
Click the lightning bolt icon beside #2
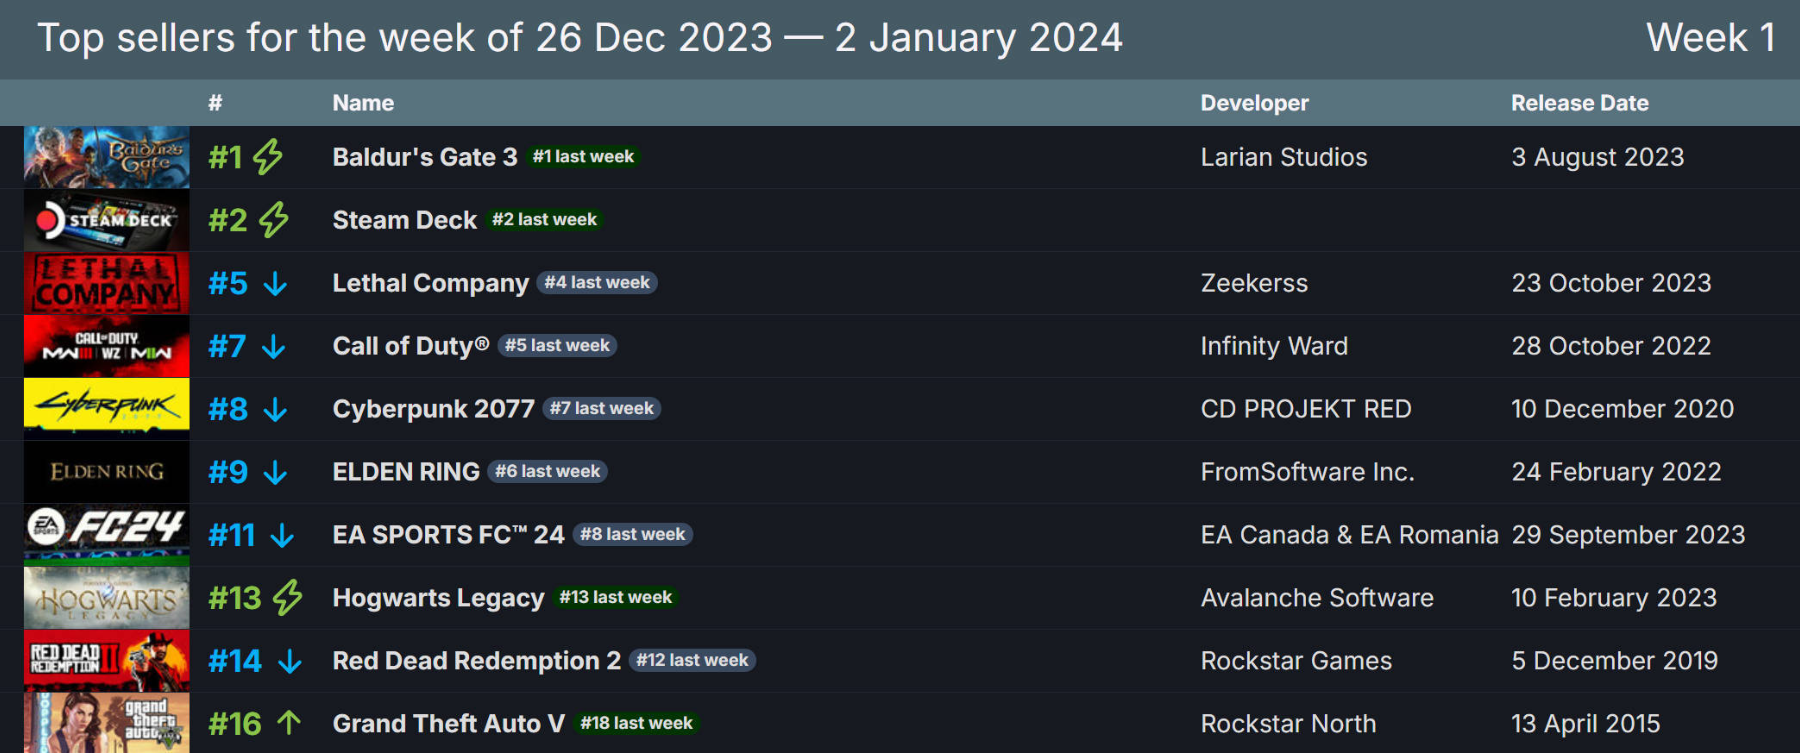pyautogui.click(x=274, y=220)
